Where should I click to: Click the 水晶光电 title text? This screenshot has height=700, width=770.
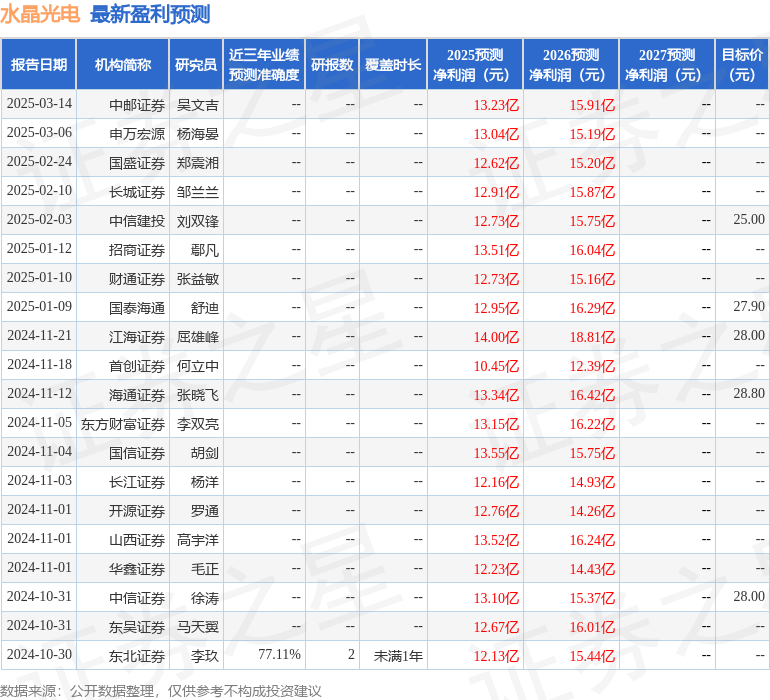[40, 14]
